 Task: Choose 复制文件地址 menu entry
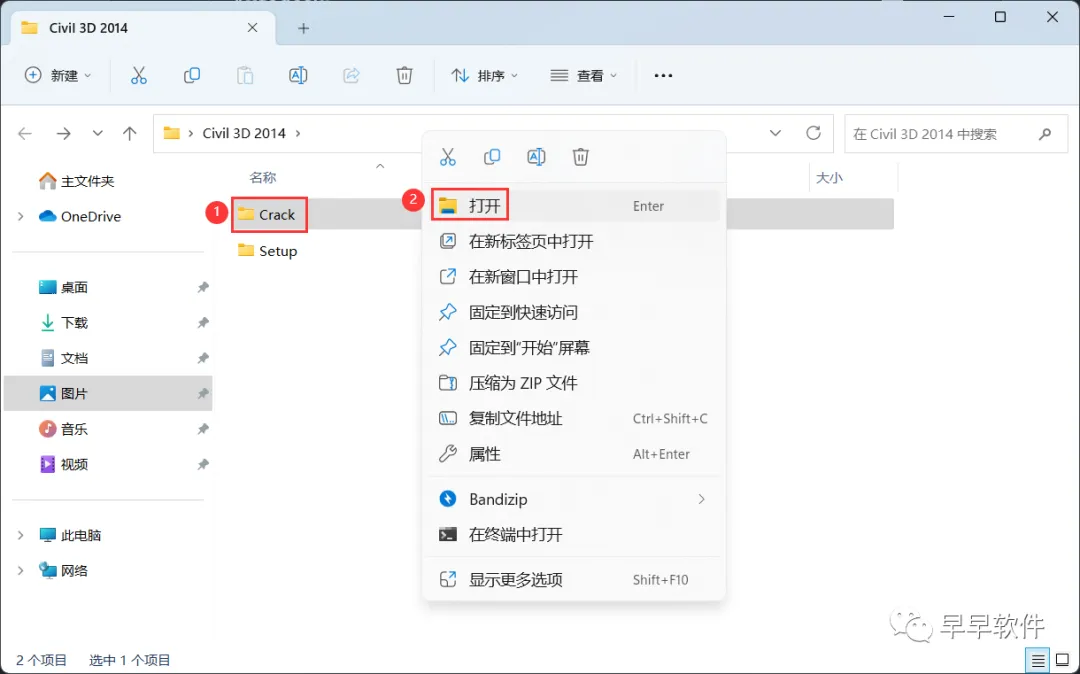click(x=574, y=419)
